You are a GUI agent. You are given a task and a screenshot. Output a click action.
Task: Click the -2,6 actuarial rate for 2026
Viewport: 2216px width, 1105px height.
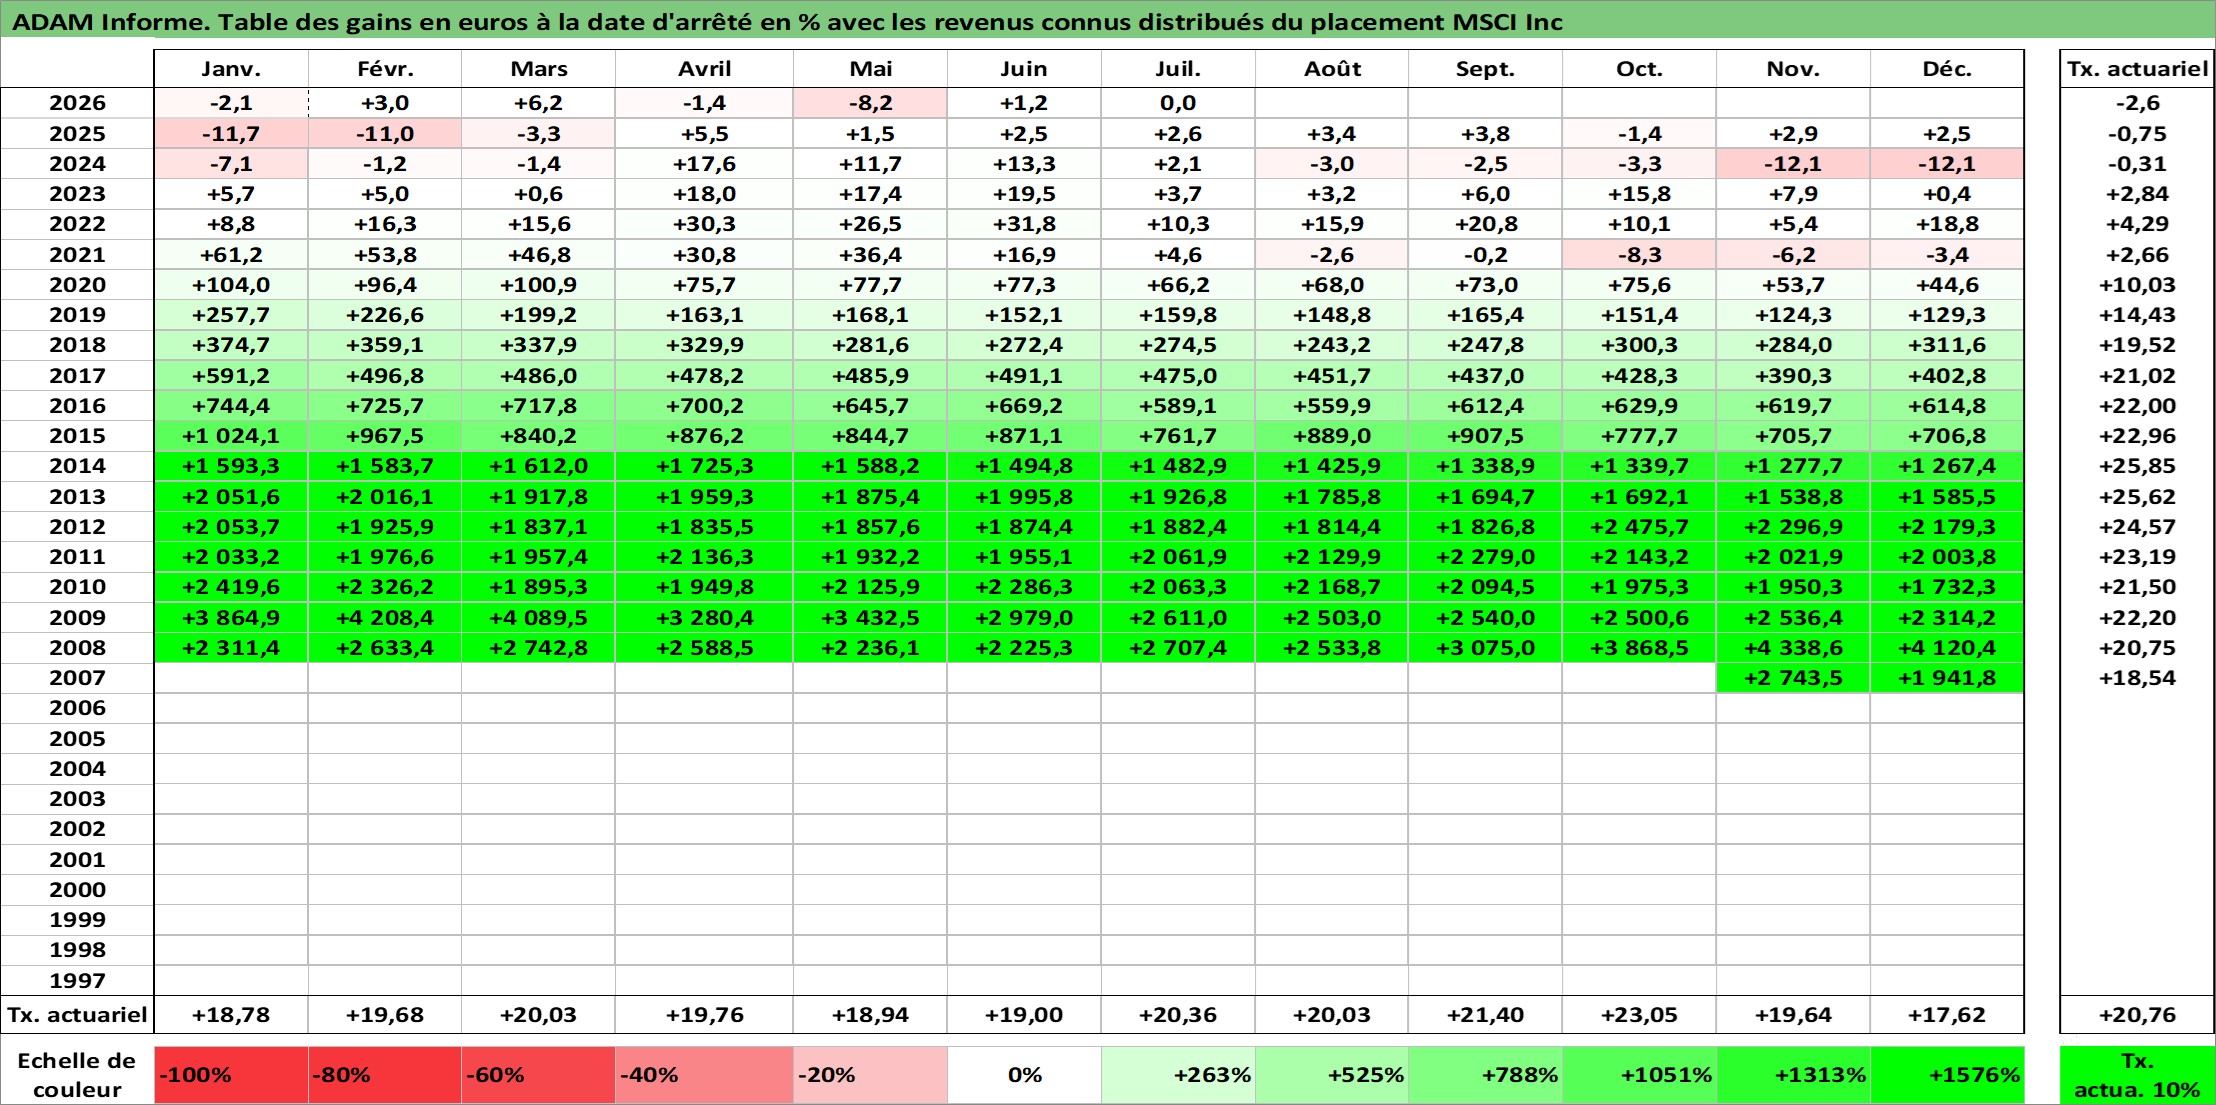[2137, 103]
